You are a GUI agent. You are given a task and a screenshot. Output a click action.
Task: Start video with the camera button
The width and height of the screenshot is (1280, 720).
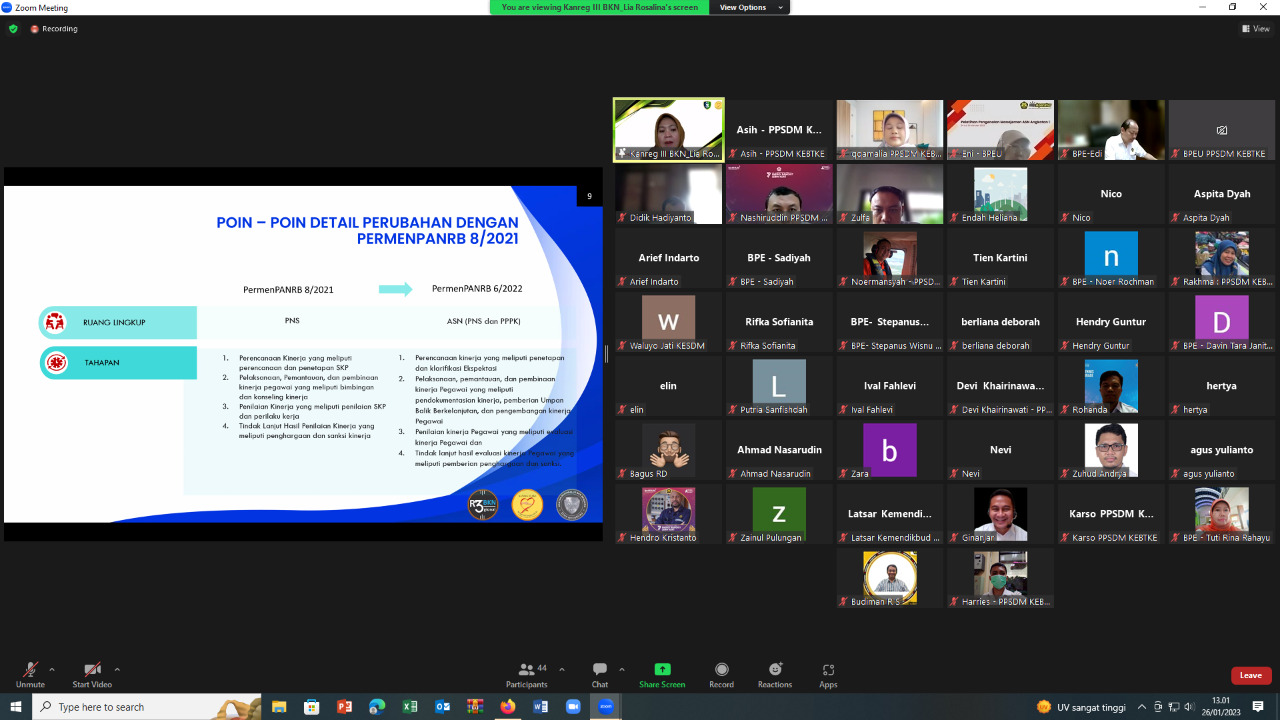[92, 670]
